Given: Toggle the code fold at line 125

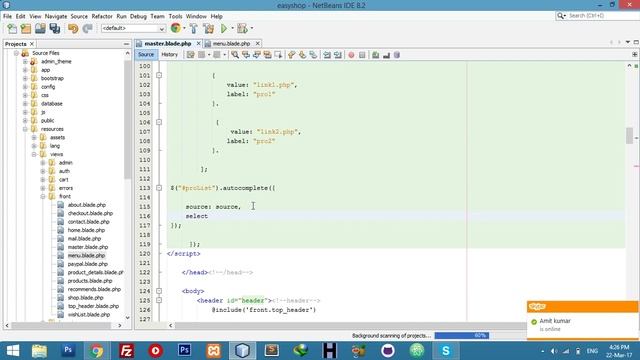Looking at the screenshot, I should (159, 301).
